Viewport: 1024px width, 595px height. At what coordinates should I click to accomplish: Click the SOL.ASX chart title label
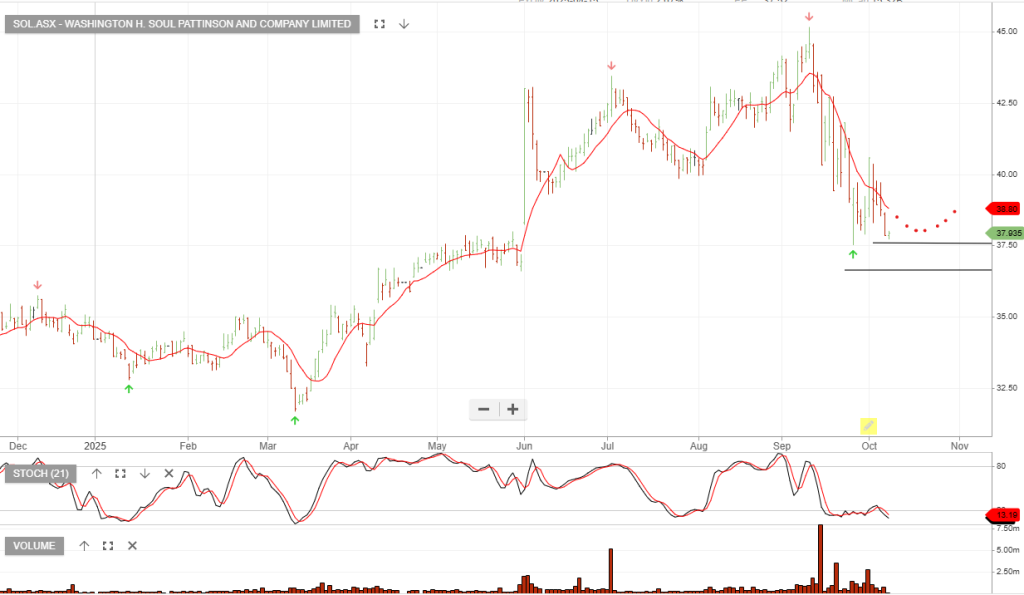pos(182,23)
